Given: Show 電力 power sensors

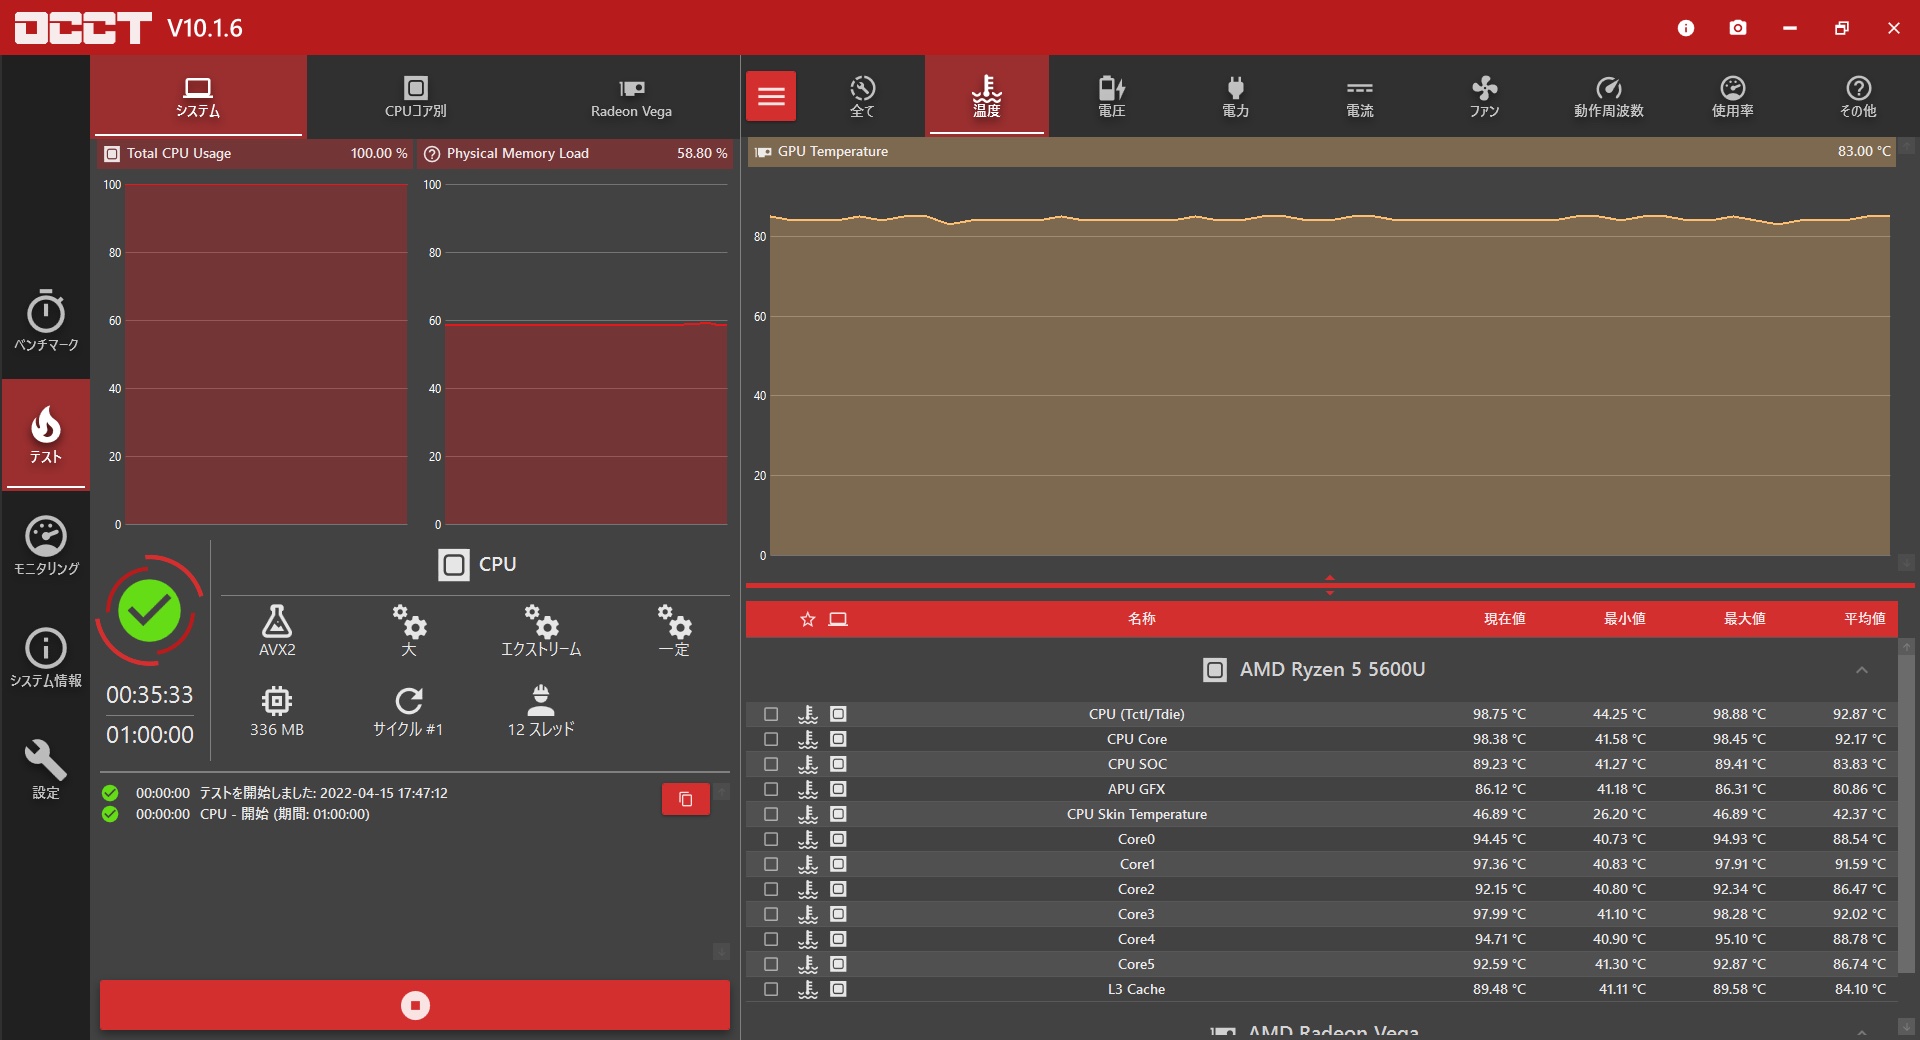Looking at the screenshot, I should coord(1236,96).
